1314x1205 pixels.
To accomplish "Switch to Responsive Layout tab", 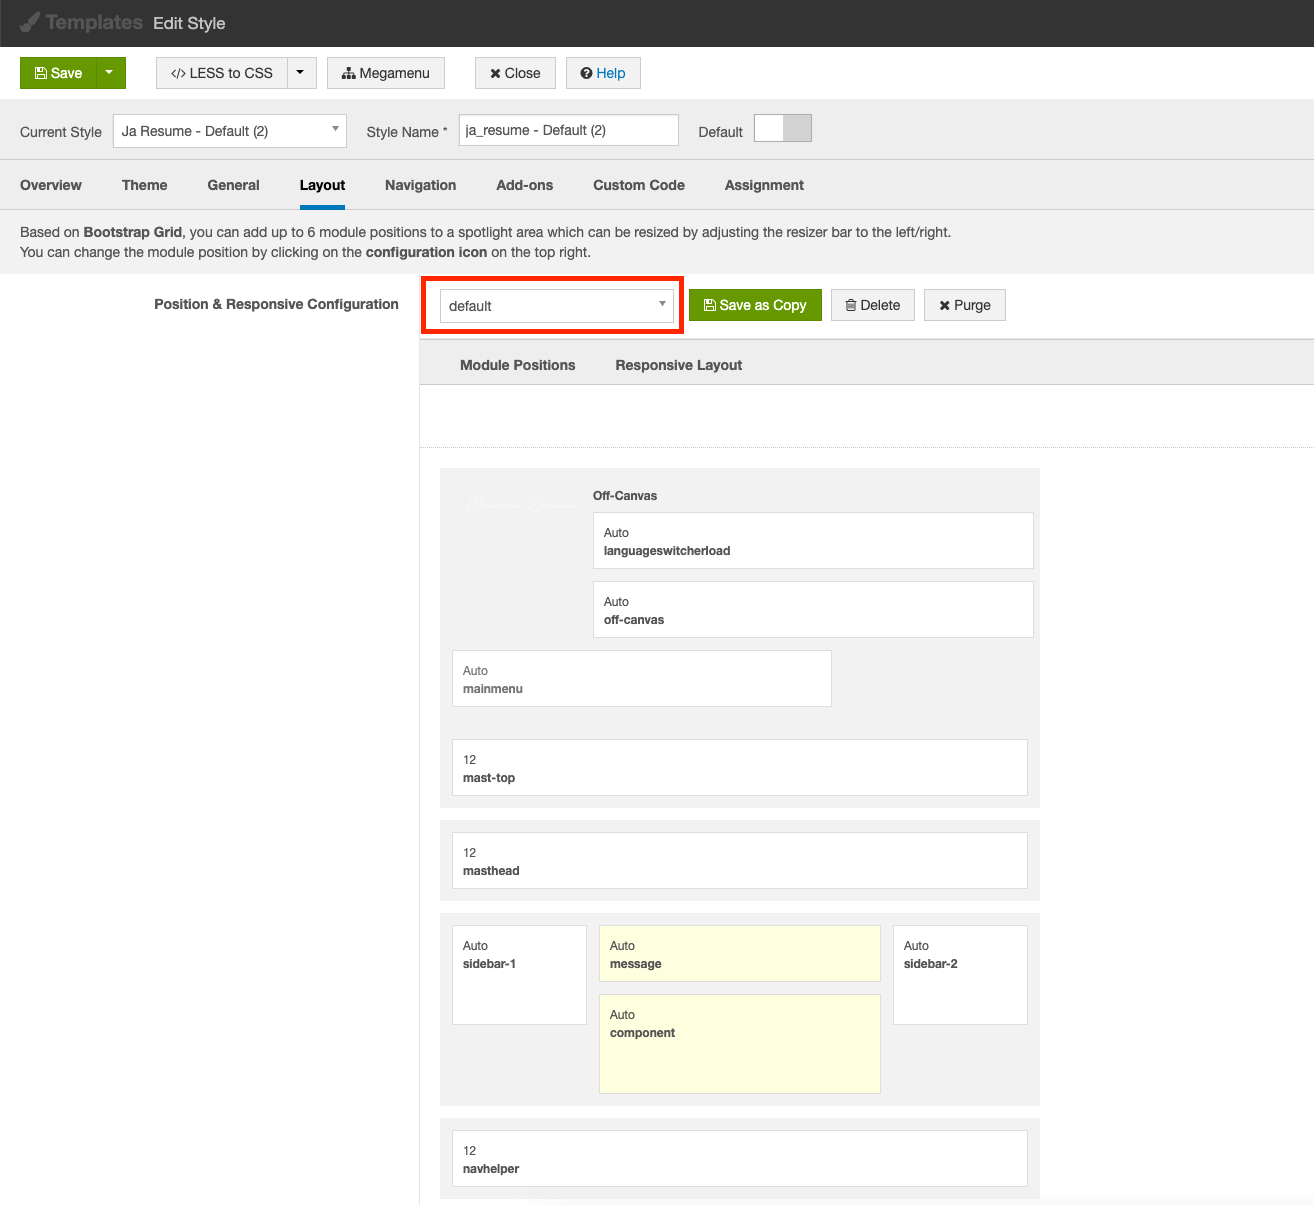I will [678, 365].
